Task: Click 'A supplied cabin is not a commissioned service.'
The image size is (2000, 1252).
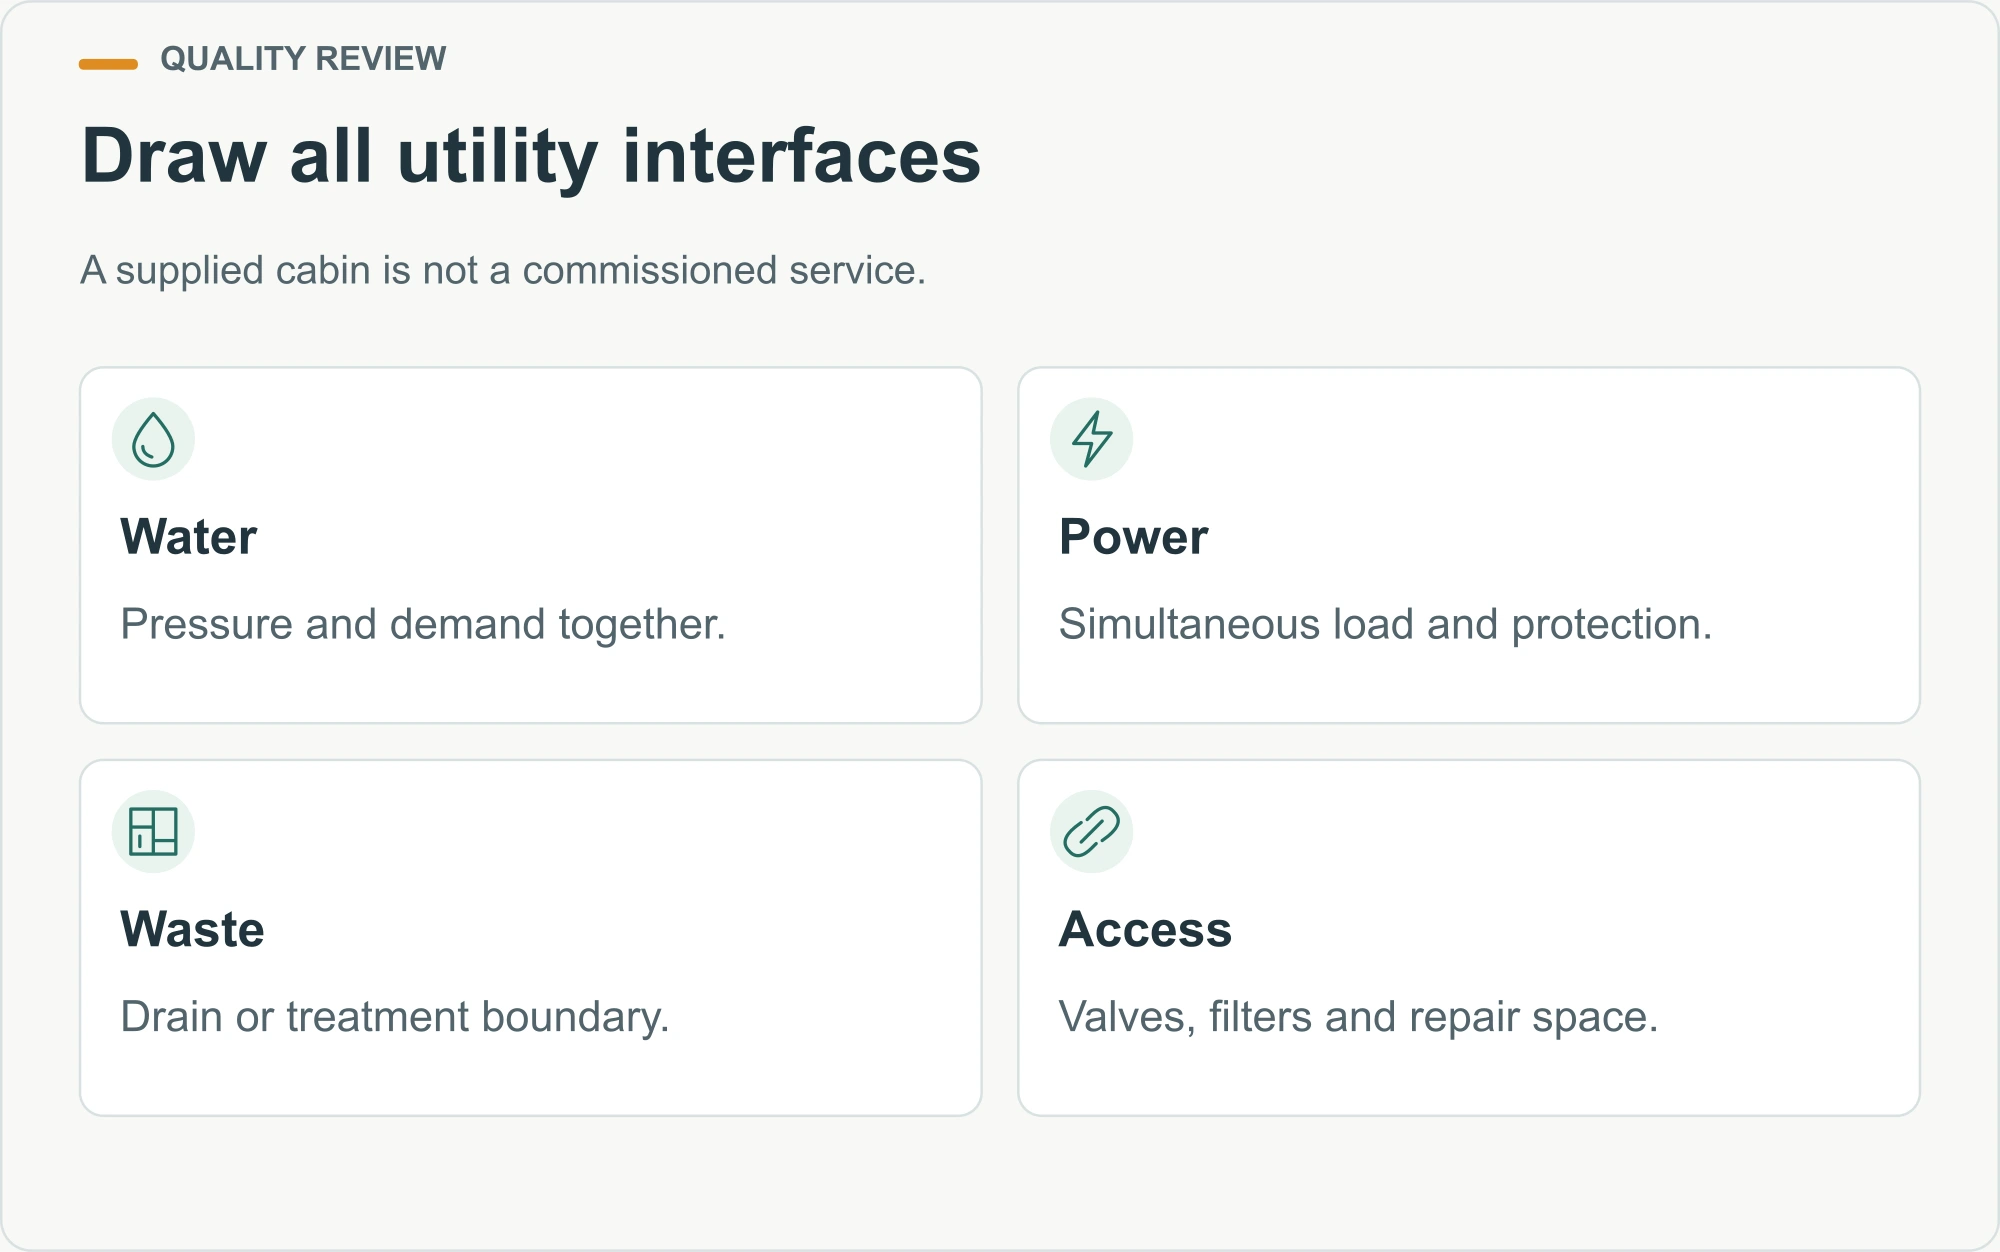Action: [x=503, y=270]
